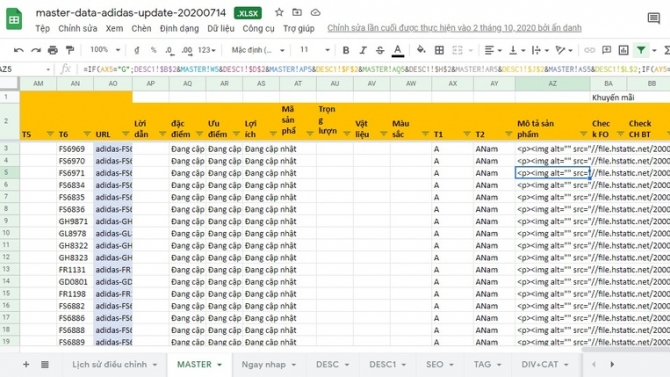Print the spreadsheet using printer icon
Screen dimensions: 670x377
click(x=53, y=50)
